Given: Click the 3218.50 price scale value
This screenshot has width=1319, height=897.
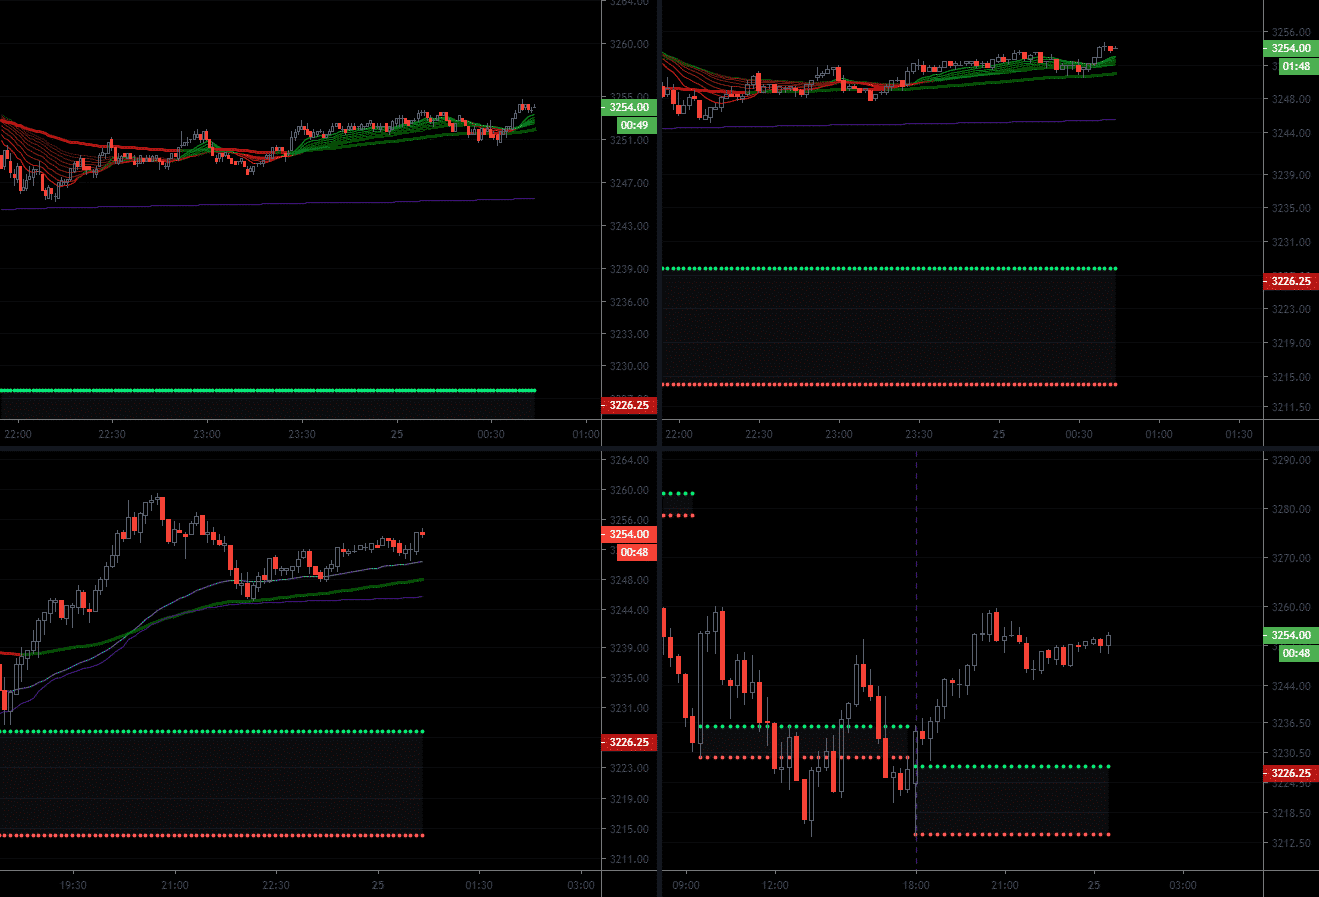Looking at the screenshot, I should tap(1290, 813).
